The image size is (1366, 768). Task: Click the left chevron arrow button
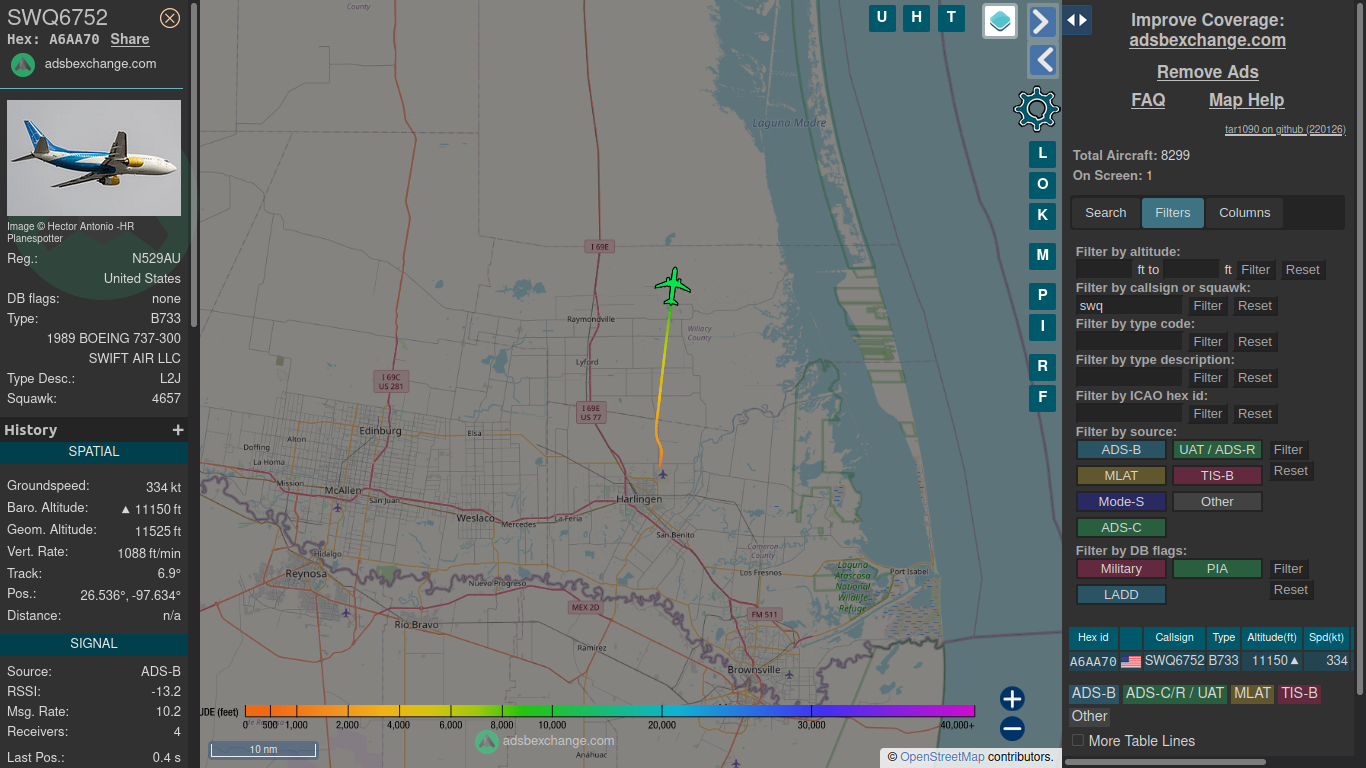pos(1043,60)
